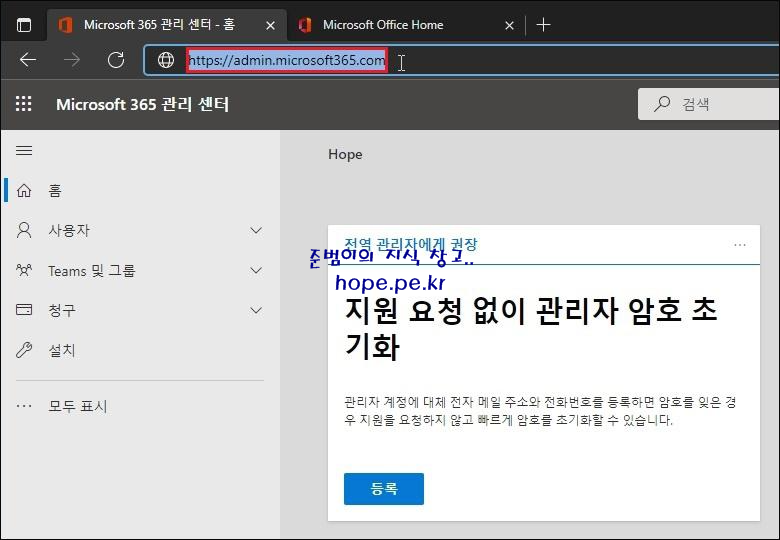Collapse navigation with the hamburger icon
780x540 pixels.
pyautogui.click(x=24, y=150)
